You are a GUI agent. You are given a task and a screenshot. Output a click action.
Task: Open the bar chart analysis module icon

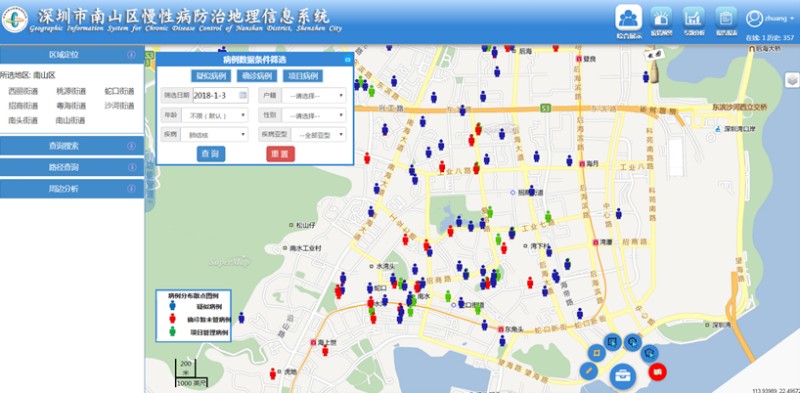click(x=693, y=19)
